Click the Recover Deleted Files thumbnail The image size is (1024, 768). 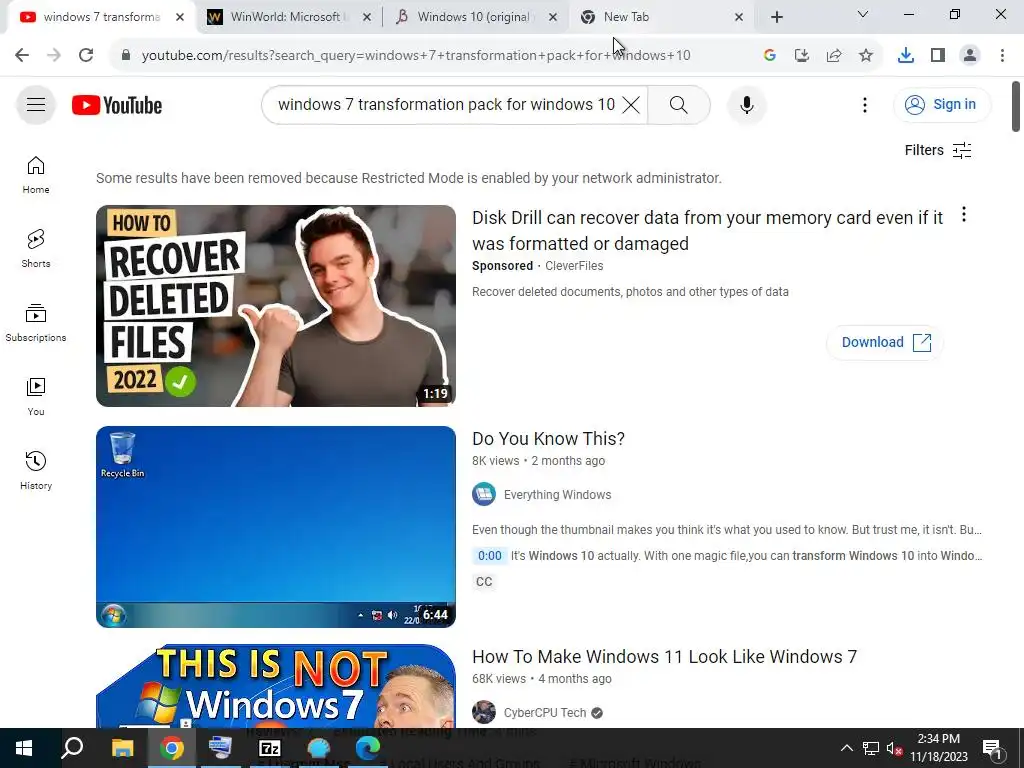(x=276, y=306)
